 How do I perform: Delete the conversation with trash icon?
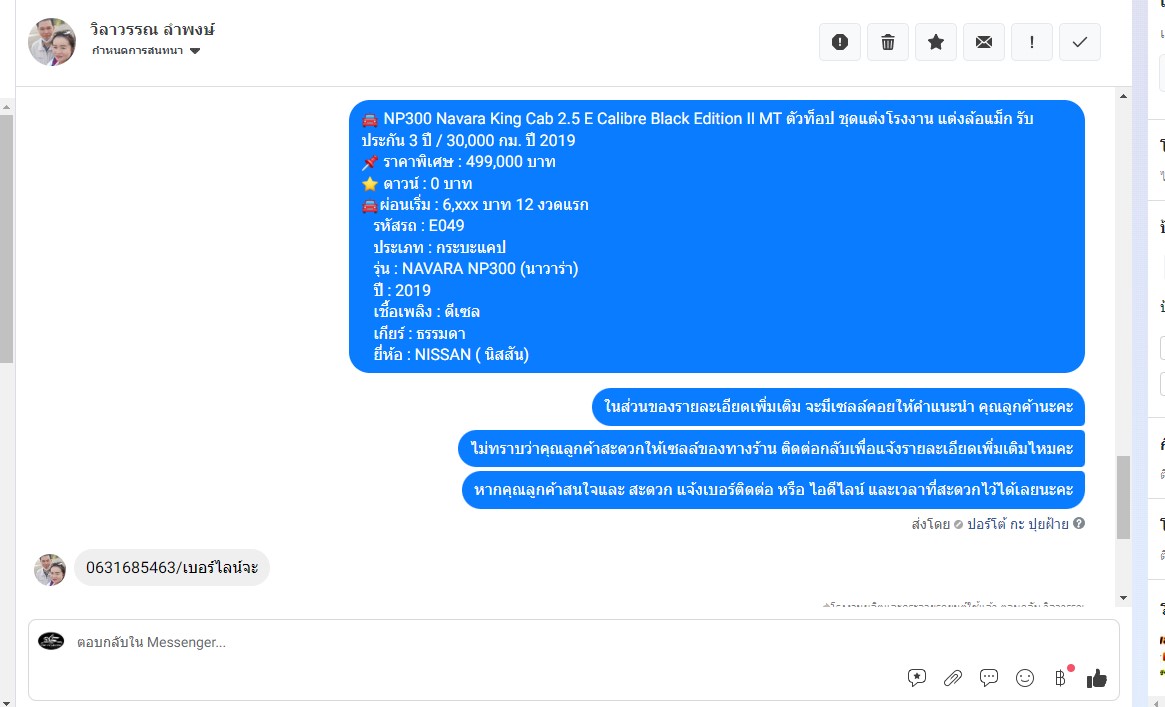pos(888,42)
